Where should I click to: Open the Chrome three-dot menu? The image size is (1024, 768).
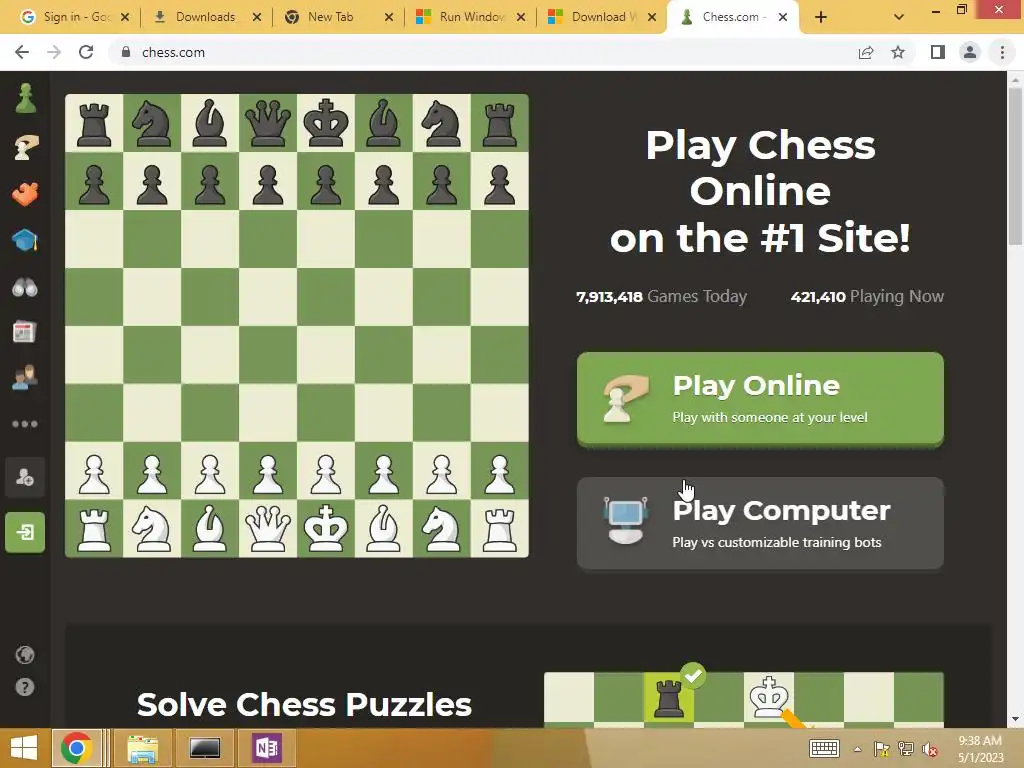1002,52
